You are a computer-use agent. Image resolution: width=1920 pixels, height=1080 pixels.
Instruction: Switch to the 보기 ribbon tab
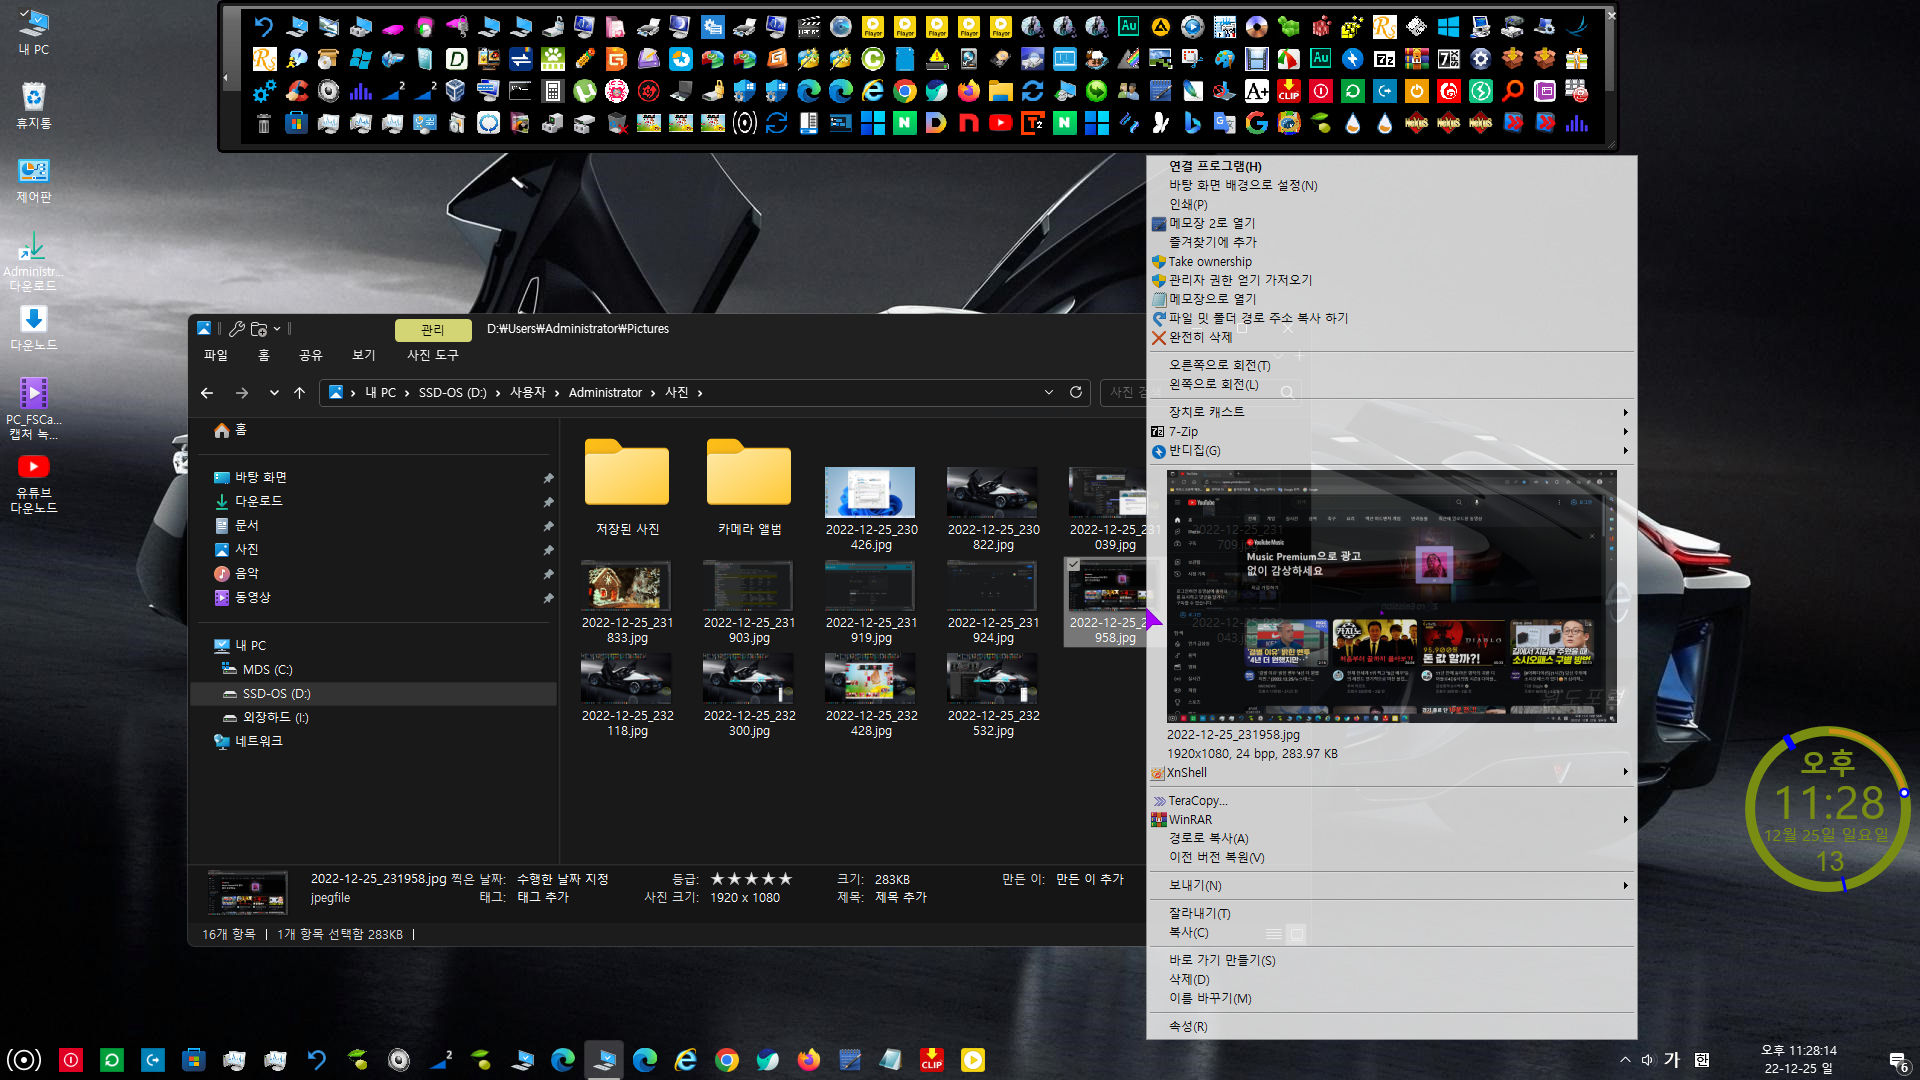(364, 355)
